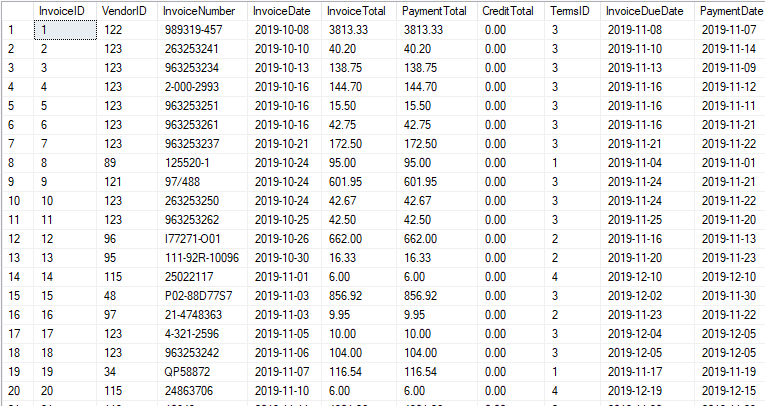This screenshot has height=406, width=765.
Task: Click invoice number cell 4-321-2596
Action: pyautogui.click(x=202, y=334)
